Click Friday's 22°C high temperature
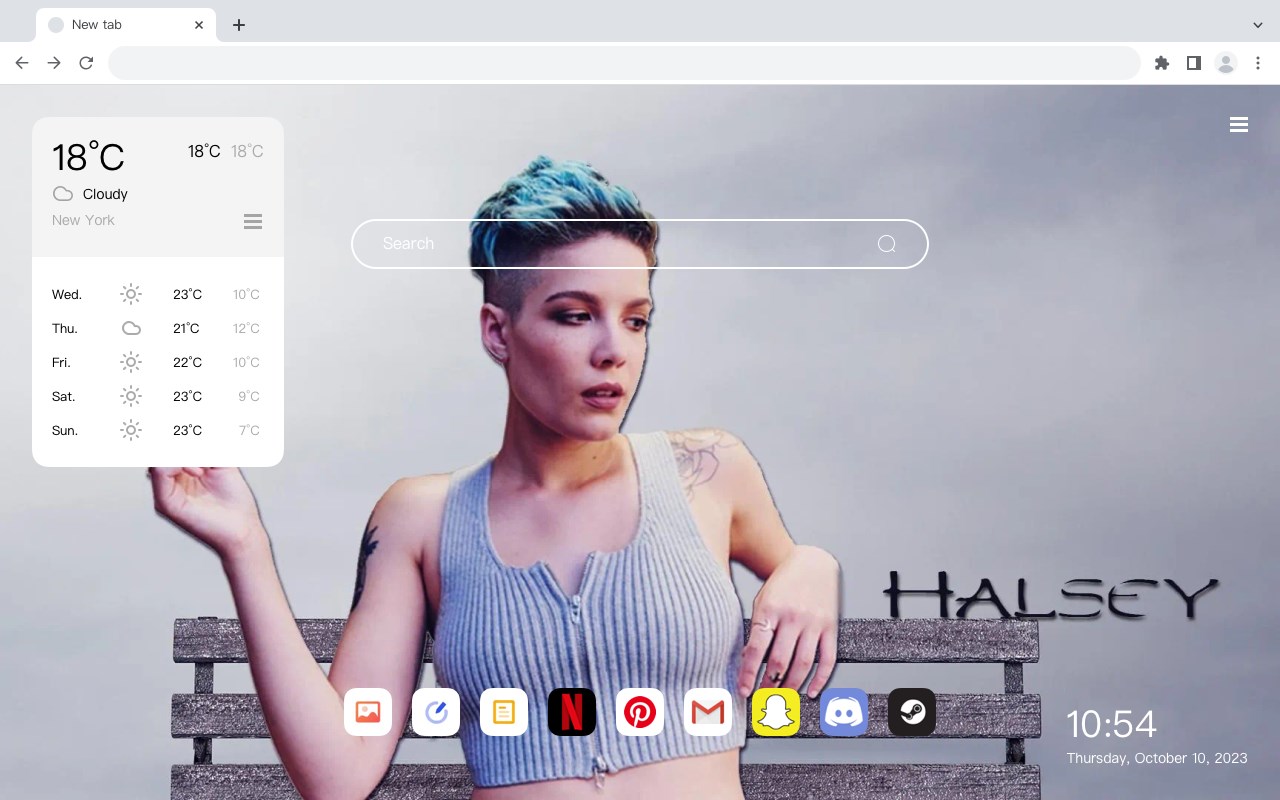This screenshot has width=1280, height=800. tap(187, 362)
